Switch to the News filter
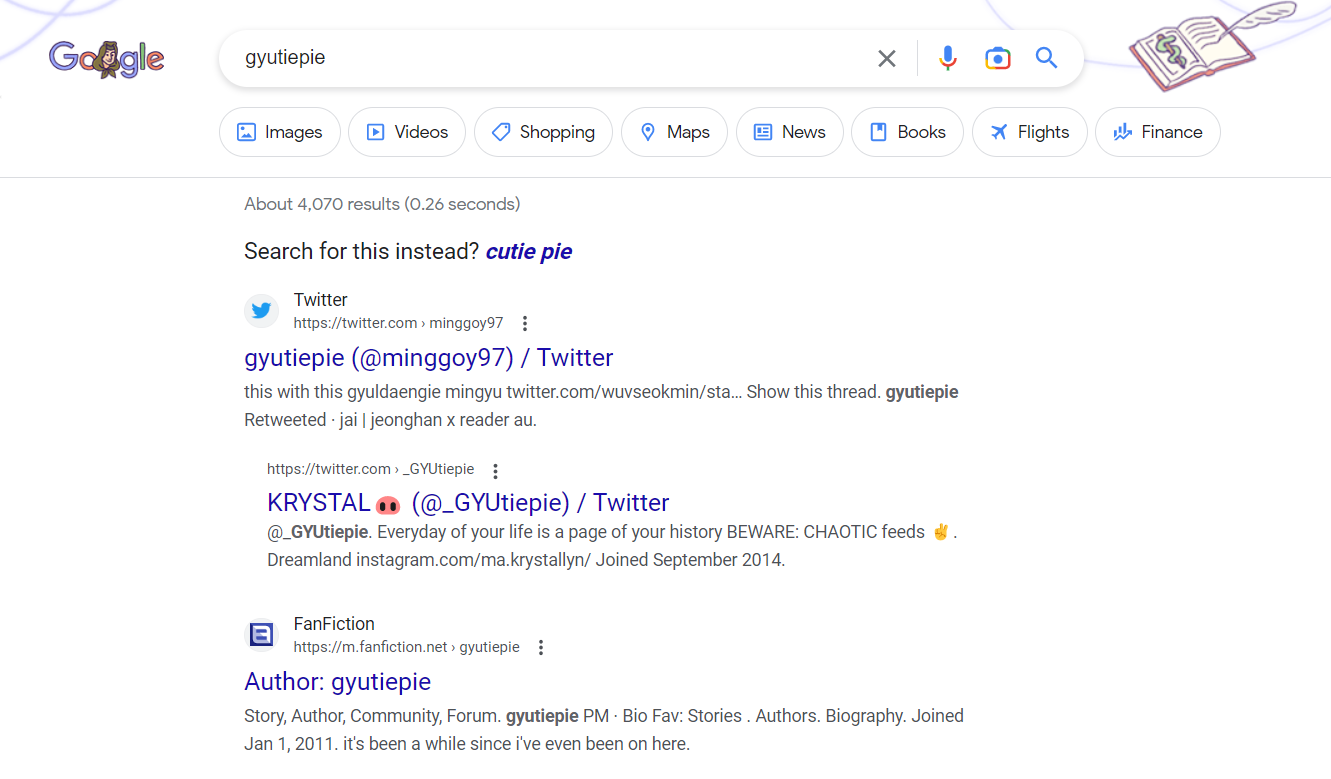This screenshot has width=1331, height=779. 790,132
